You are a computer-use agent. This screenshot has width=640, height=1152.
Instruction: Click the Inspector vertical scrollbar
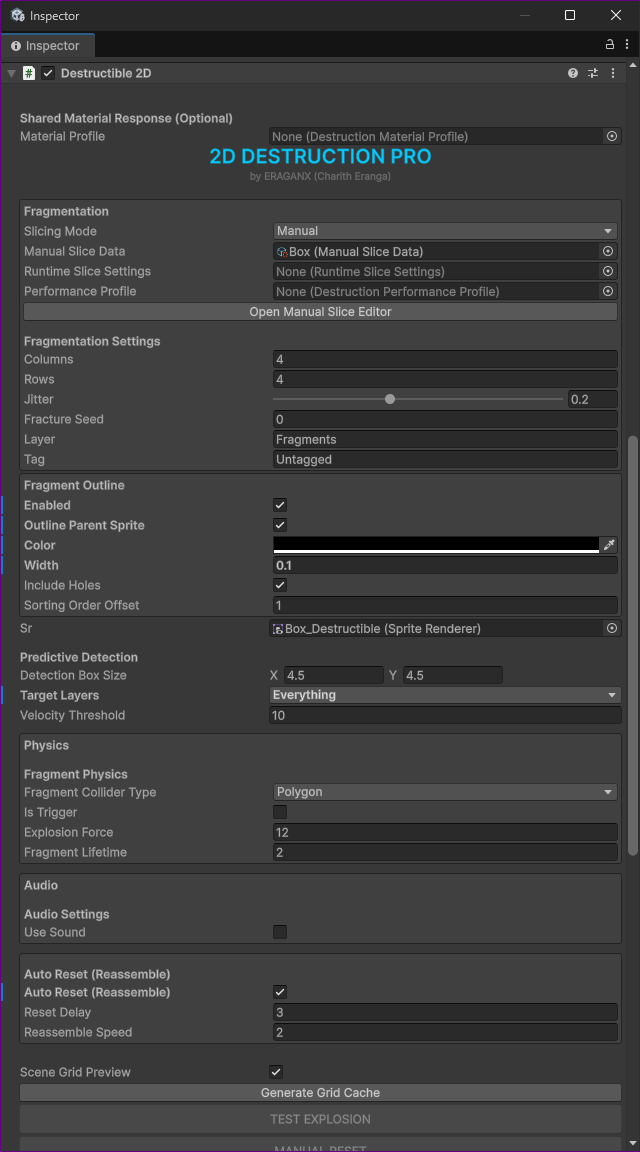[633, 645]
